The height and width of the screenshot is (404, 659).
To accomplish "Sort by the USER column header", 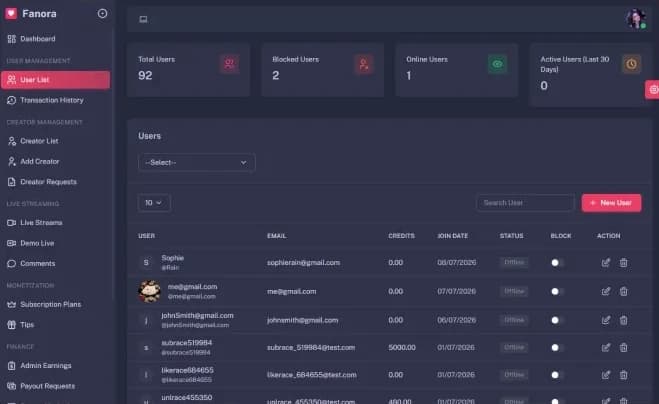I will [x=146, y=236].
